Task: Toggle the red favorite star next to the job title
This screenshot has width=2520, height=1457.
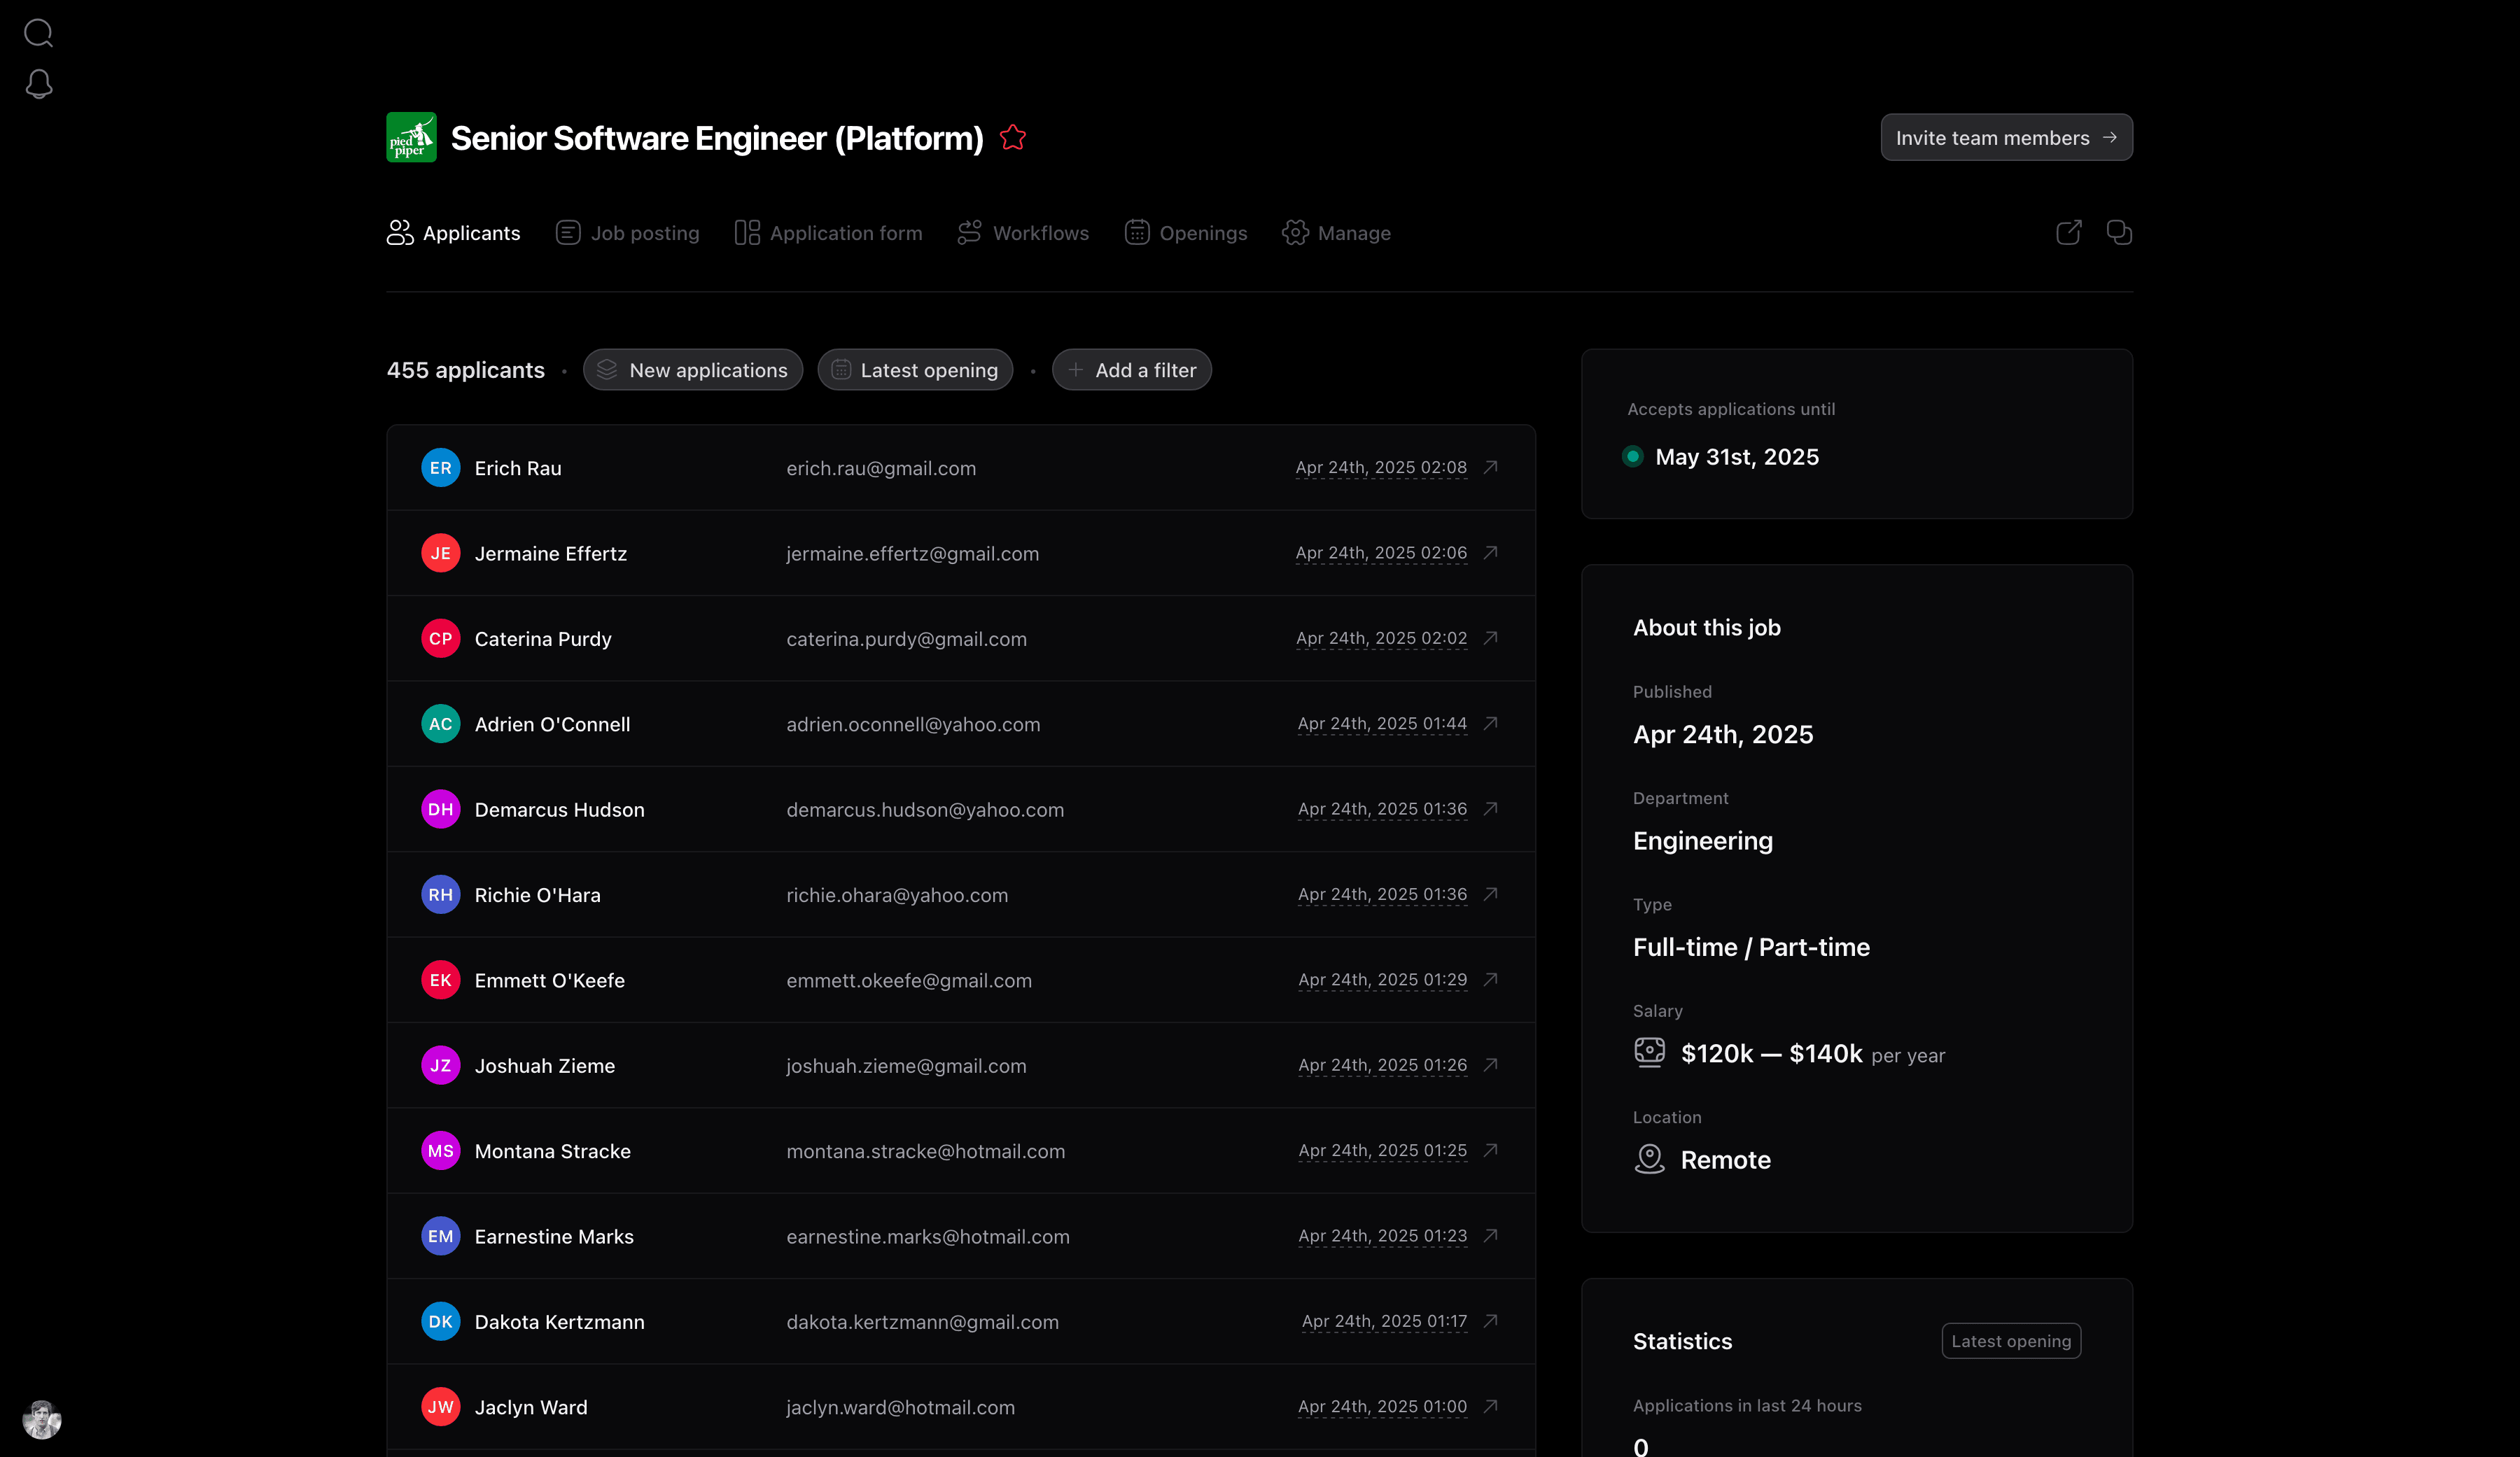Action: (x=1012, y=137)
